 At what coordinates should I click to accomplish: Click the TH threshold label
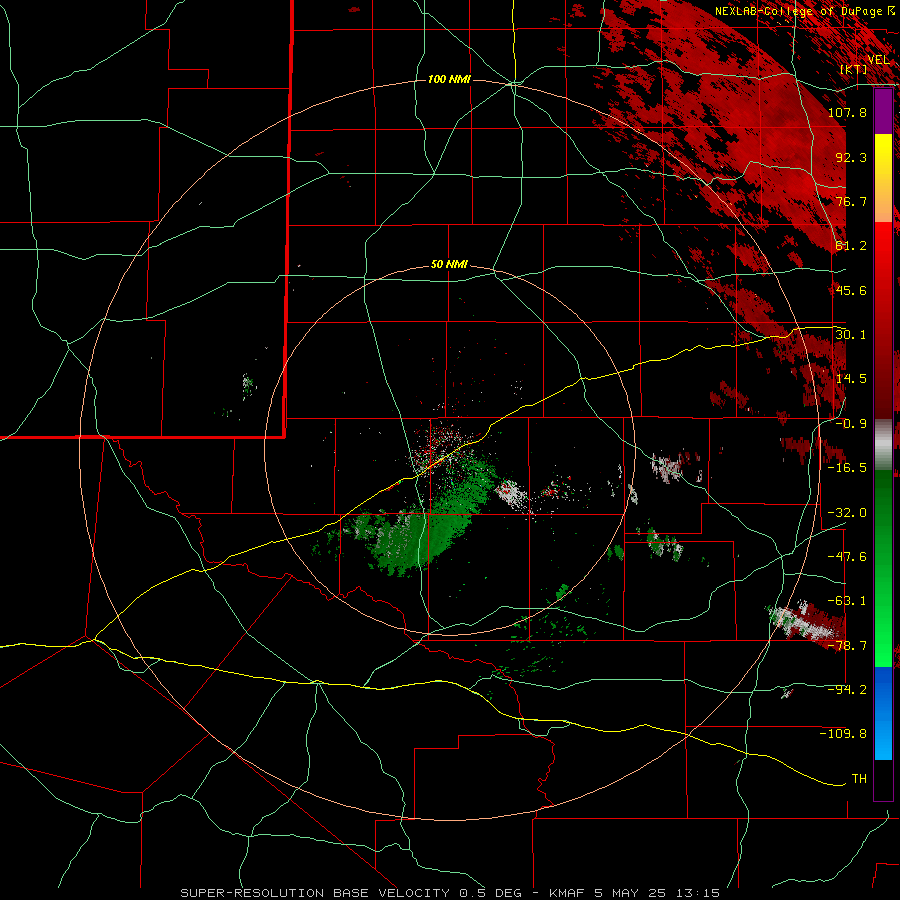859,779
